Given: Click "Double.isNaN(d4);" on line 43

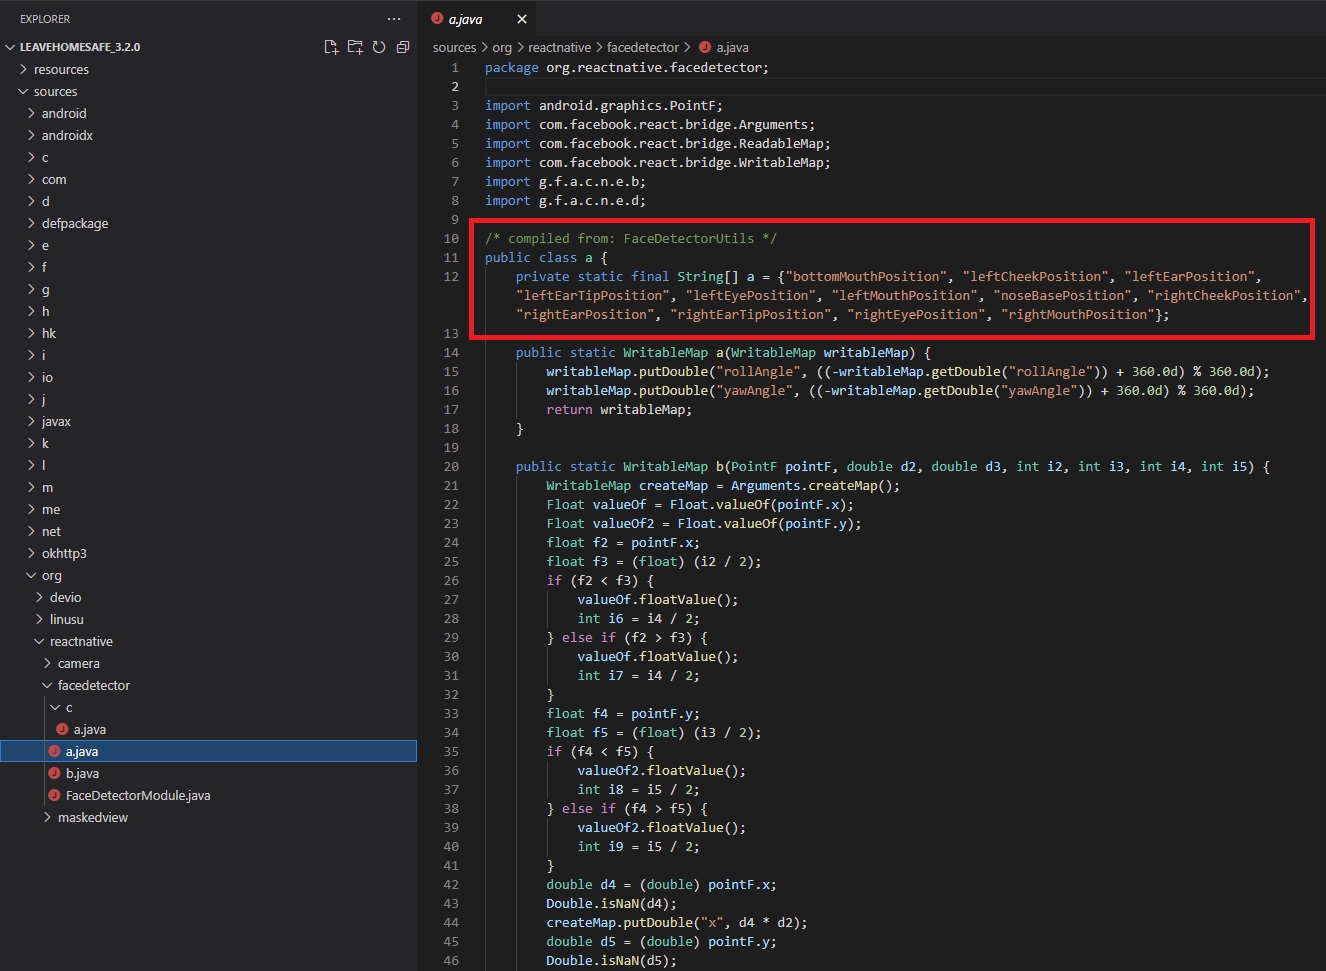Looking at the screenshot, I should pyautogui.click(x=611, y=903).
